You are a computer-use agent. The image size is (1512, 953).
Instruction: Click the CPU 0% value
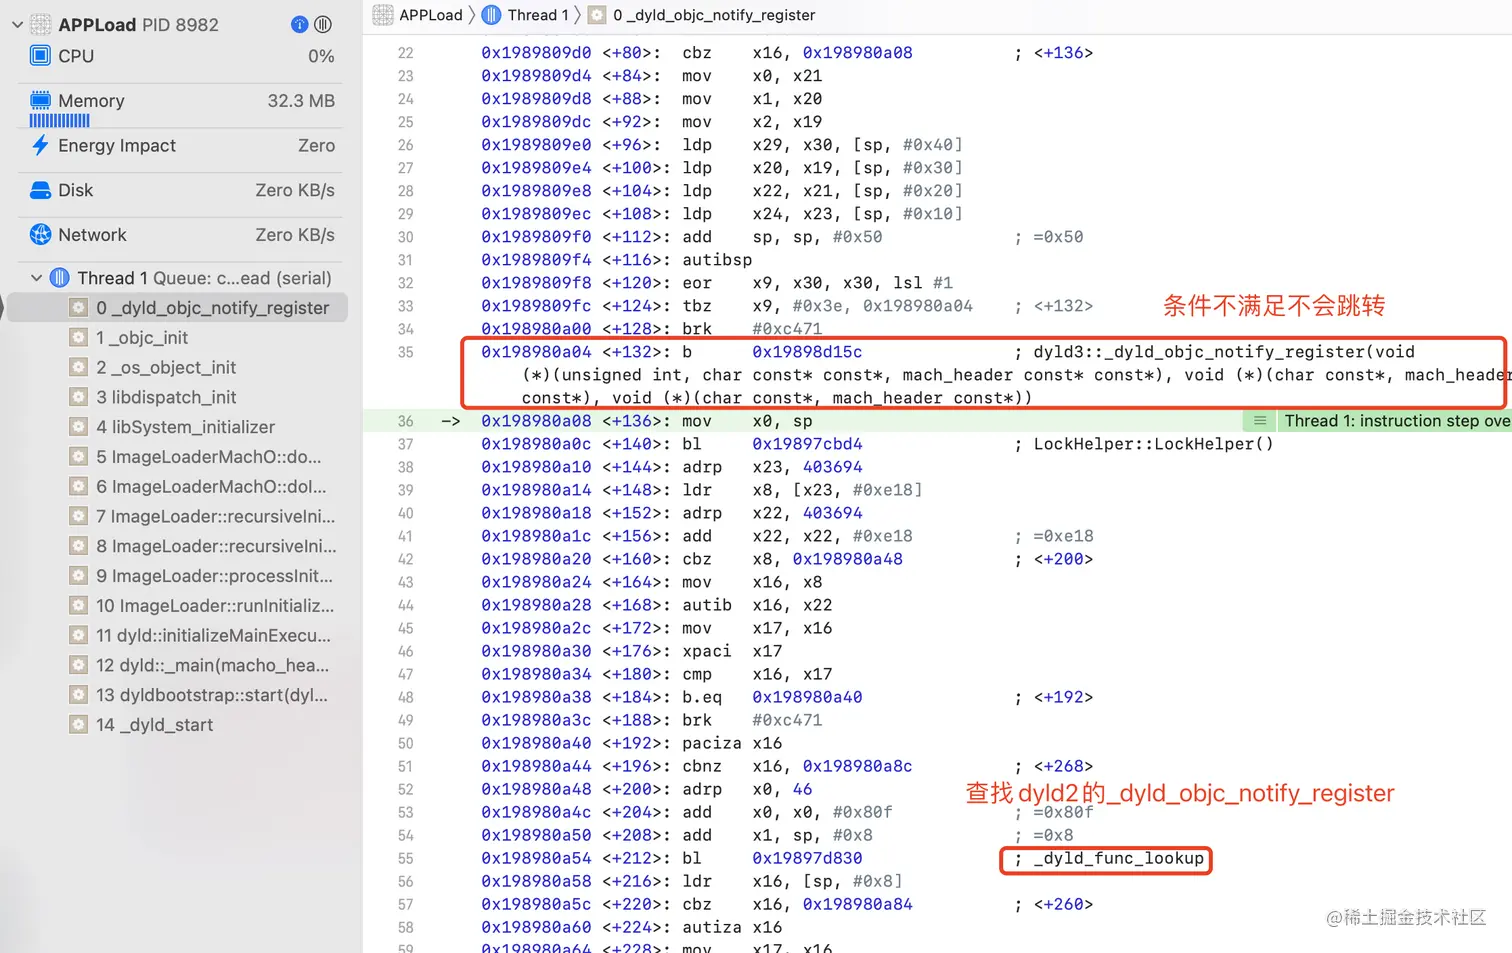pos(321,56)
